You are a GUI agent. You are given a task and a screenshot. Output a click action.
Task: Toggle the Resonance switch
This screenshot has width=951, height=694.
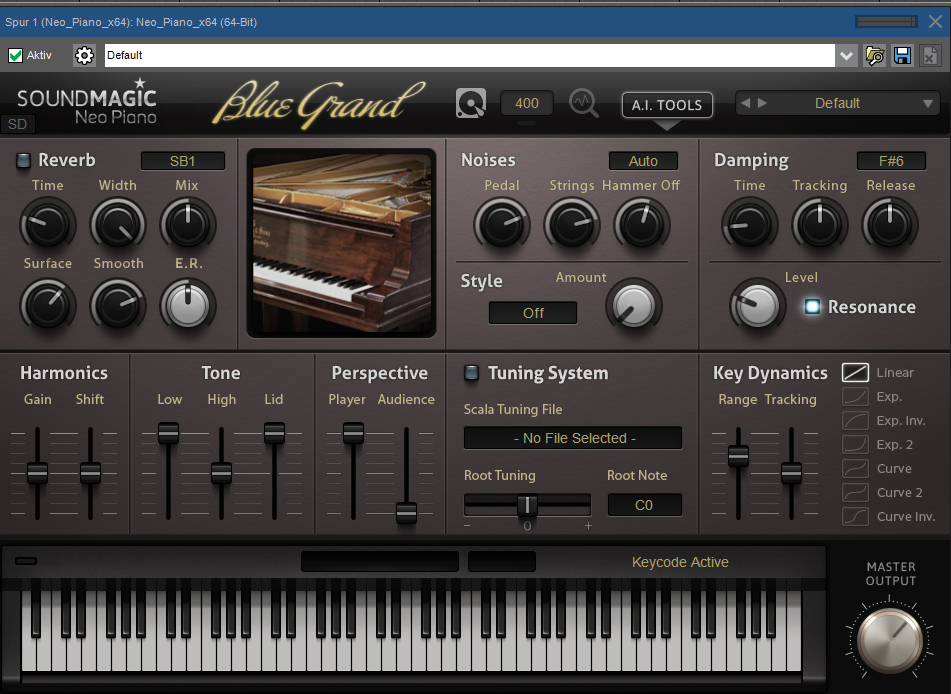point(812,306)
